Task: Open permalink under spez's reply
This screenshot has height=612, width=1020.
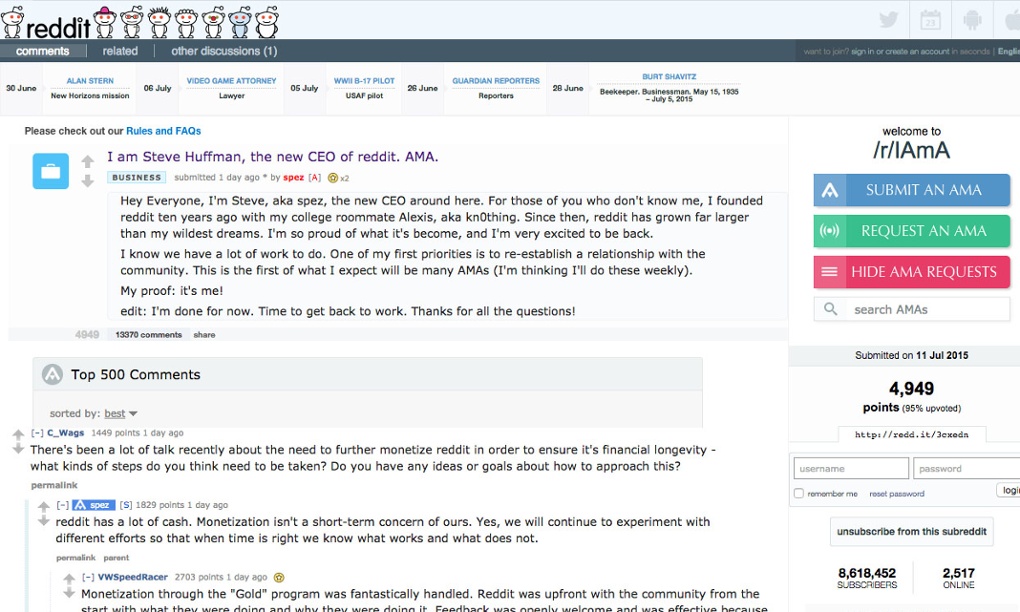Action: coord(75,558)
